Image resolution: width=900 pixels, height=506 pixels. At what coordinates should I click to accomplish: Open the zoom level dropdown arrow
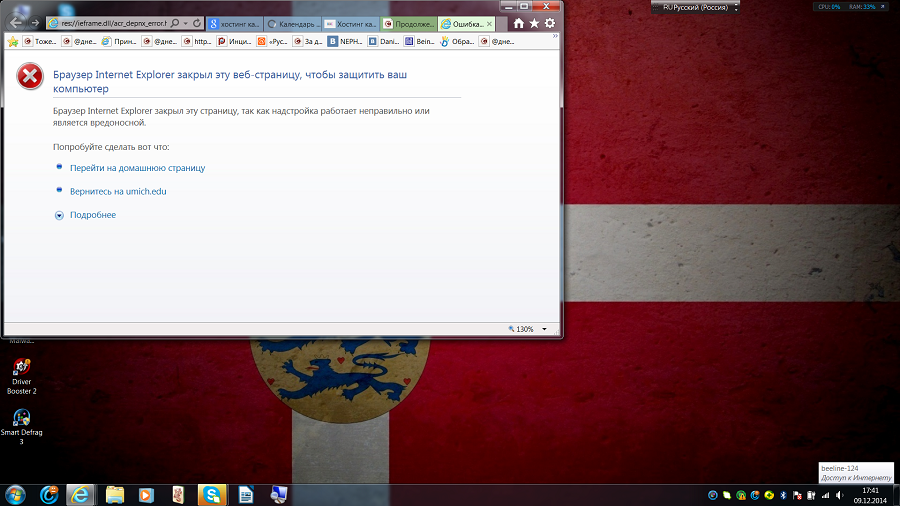pyautogui.click(x=544, y=329)
